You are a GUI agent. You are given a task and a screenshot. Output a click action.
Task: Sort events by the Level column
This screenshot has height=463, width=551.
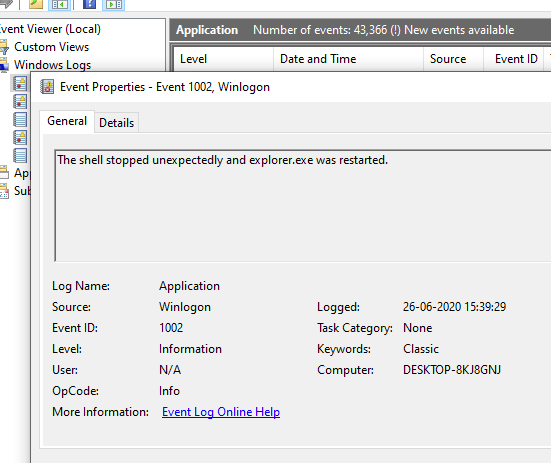tap(223, 59)
